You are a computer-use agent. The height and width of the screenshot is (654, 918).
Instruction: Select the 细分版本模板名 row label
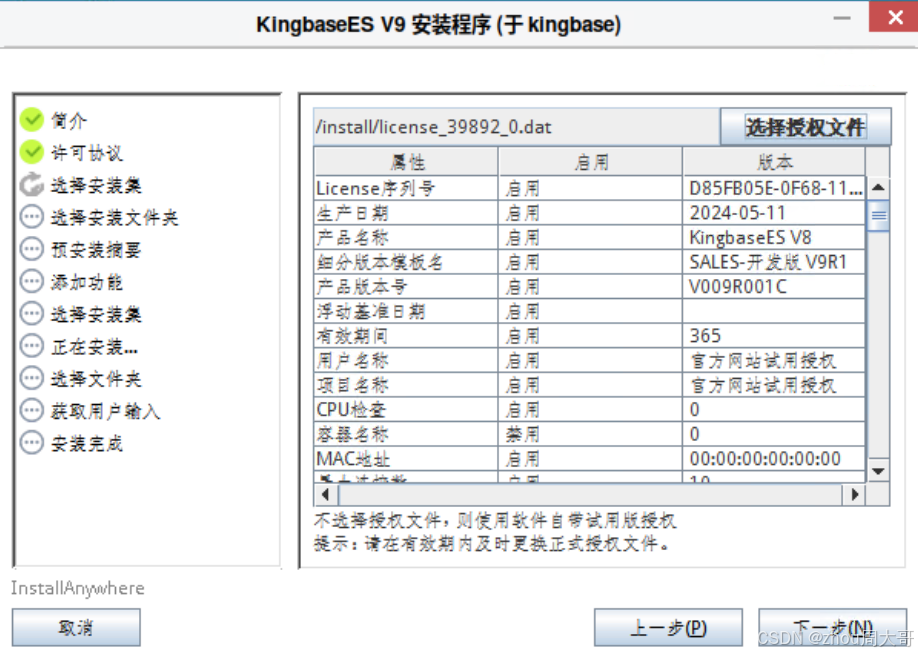[379, 262]
